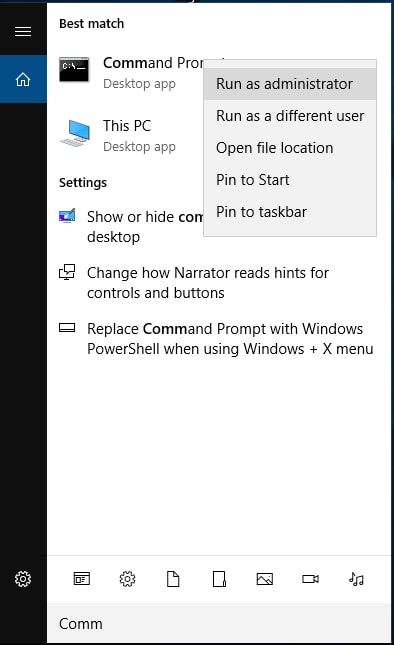The image size is (394, 645).
Task: Filter search results by Music
Action: point(356,579)
